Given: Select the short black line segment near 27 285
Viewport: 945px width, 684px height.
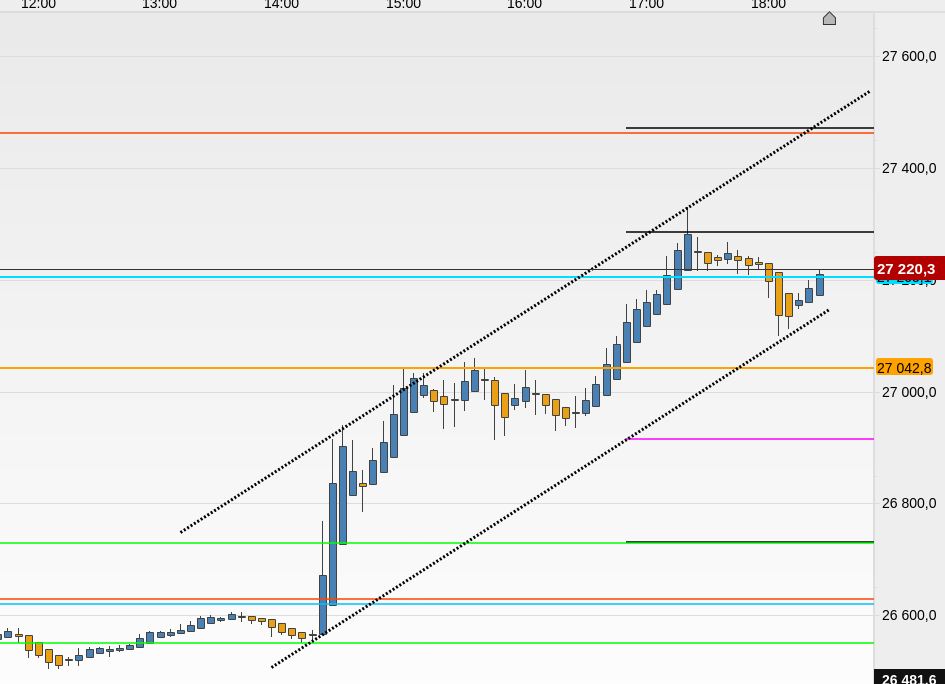Looking at the screenshot, I should (750, 231).
